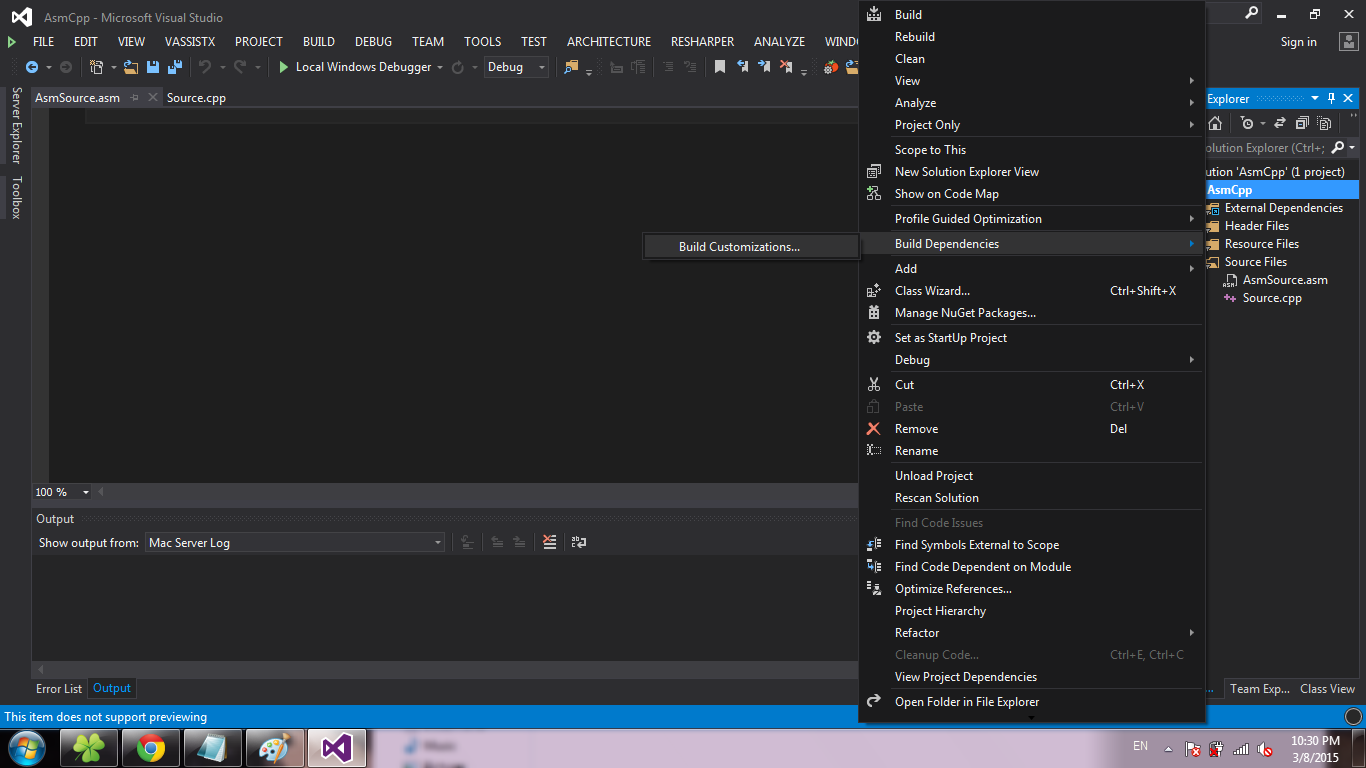This screenshot has height=768, width=1366.
Task: Click the New Project toolbar icon
Action: pyautogui.click(x=97, y=67)
